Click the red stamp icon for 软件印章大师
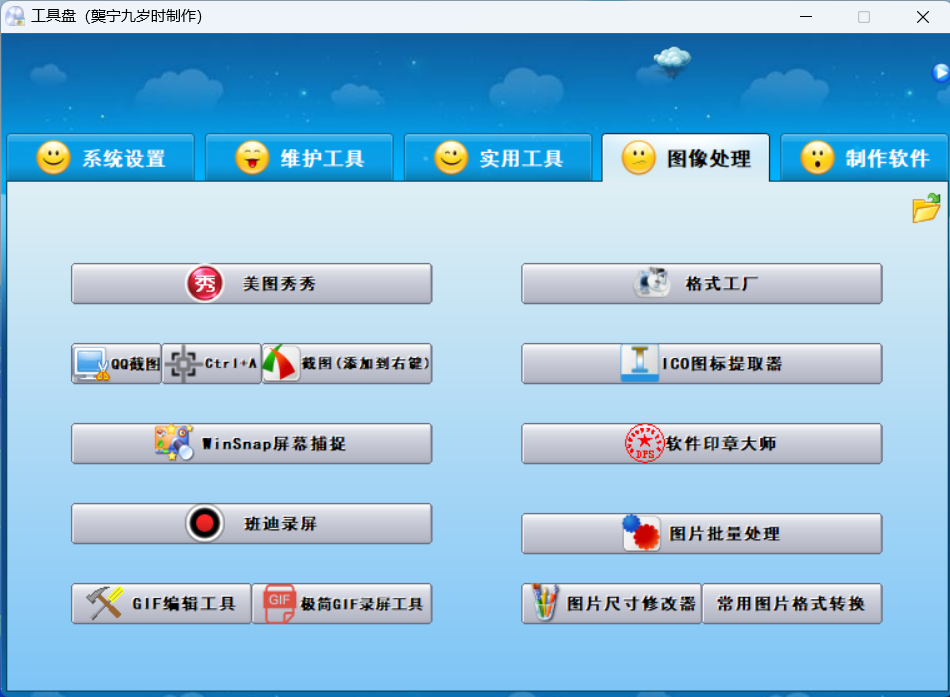Screen dimensions: 950x697 [644, 443]
